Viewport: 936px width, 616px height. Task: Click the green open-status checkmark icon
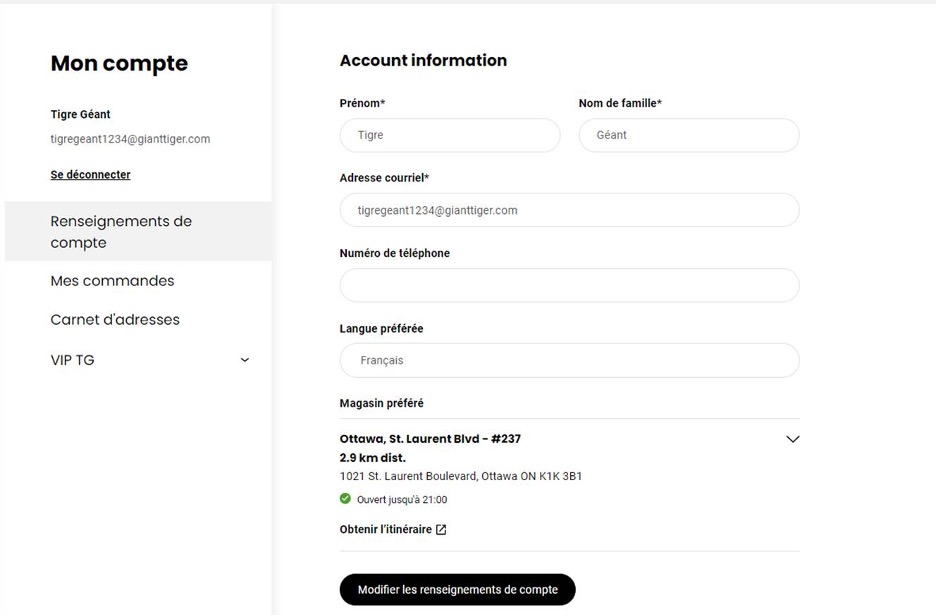345,499
